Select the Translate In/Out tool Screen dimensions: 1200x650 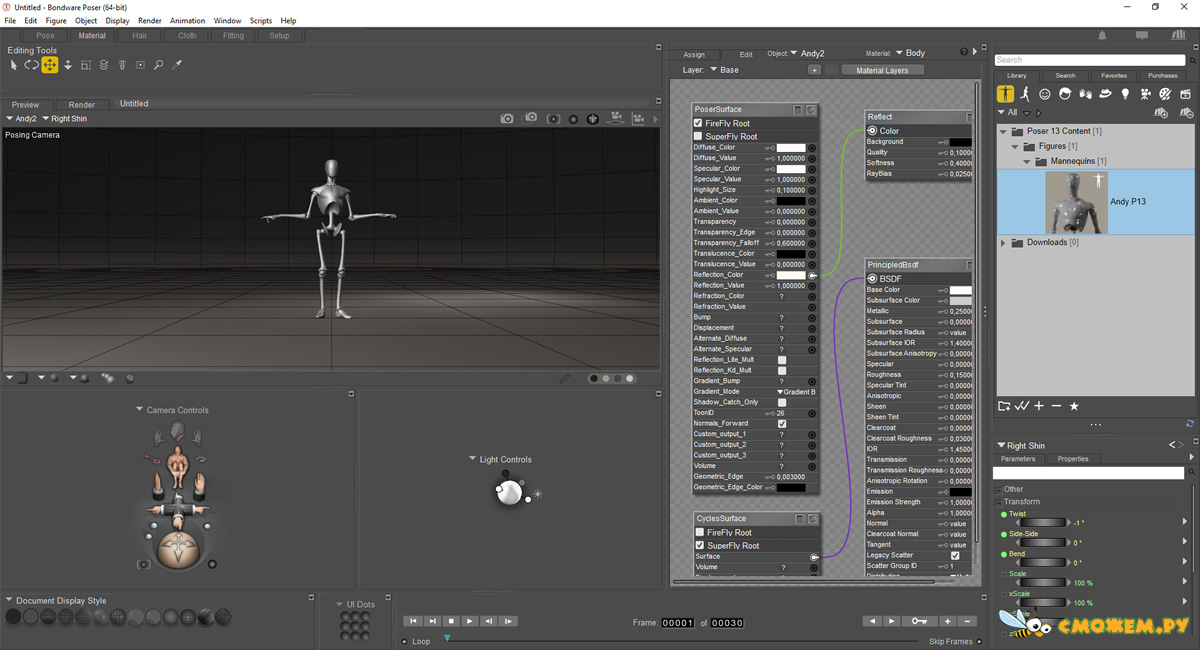pos(68,65)
